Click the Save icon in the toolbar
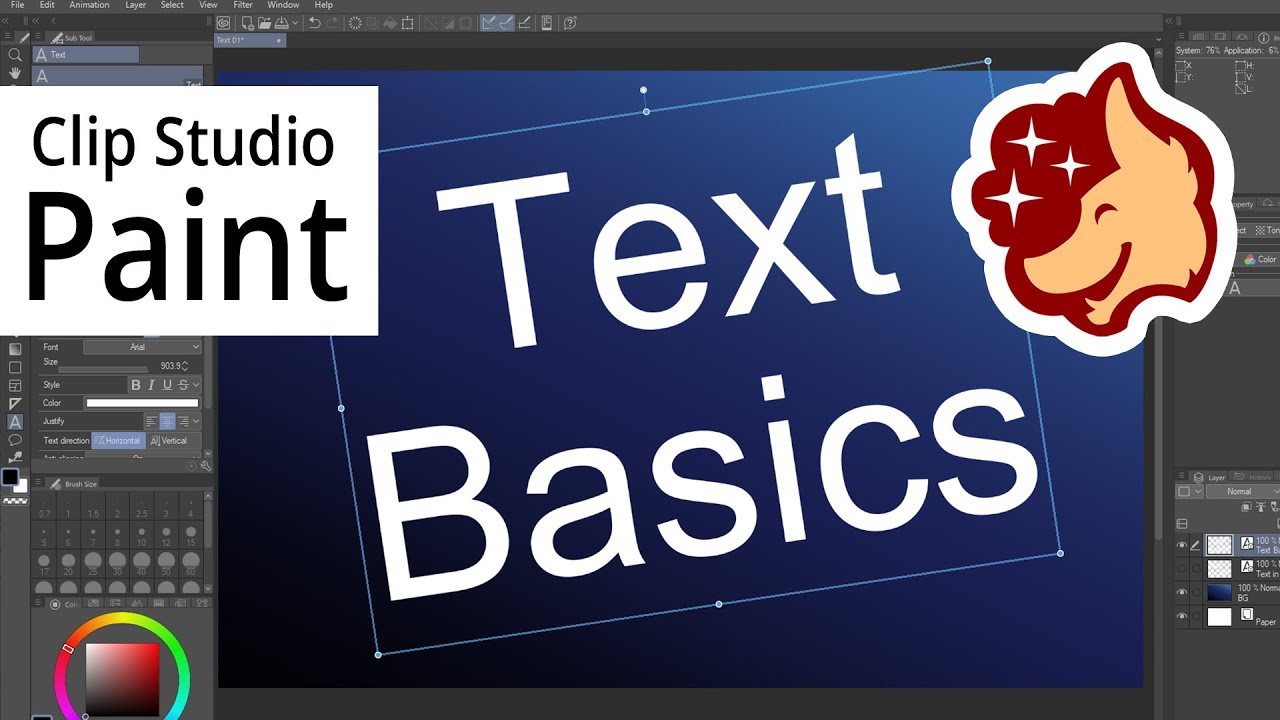 [283, 22]
